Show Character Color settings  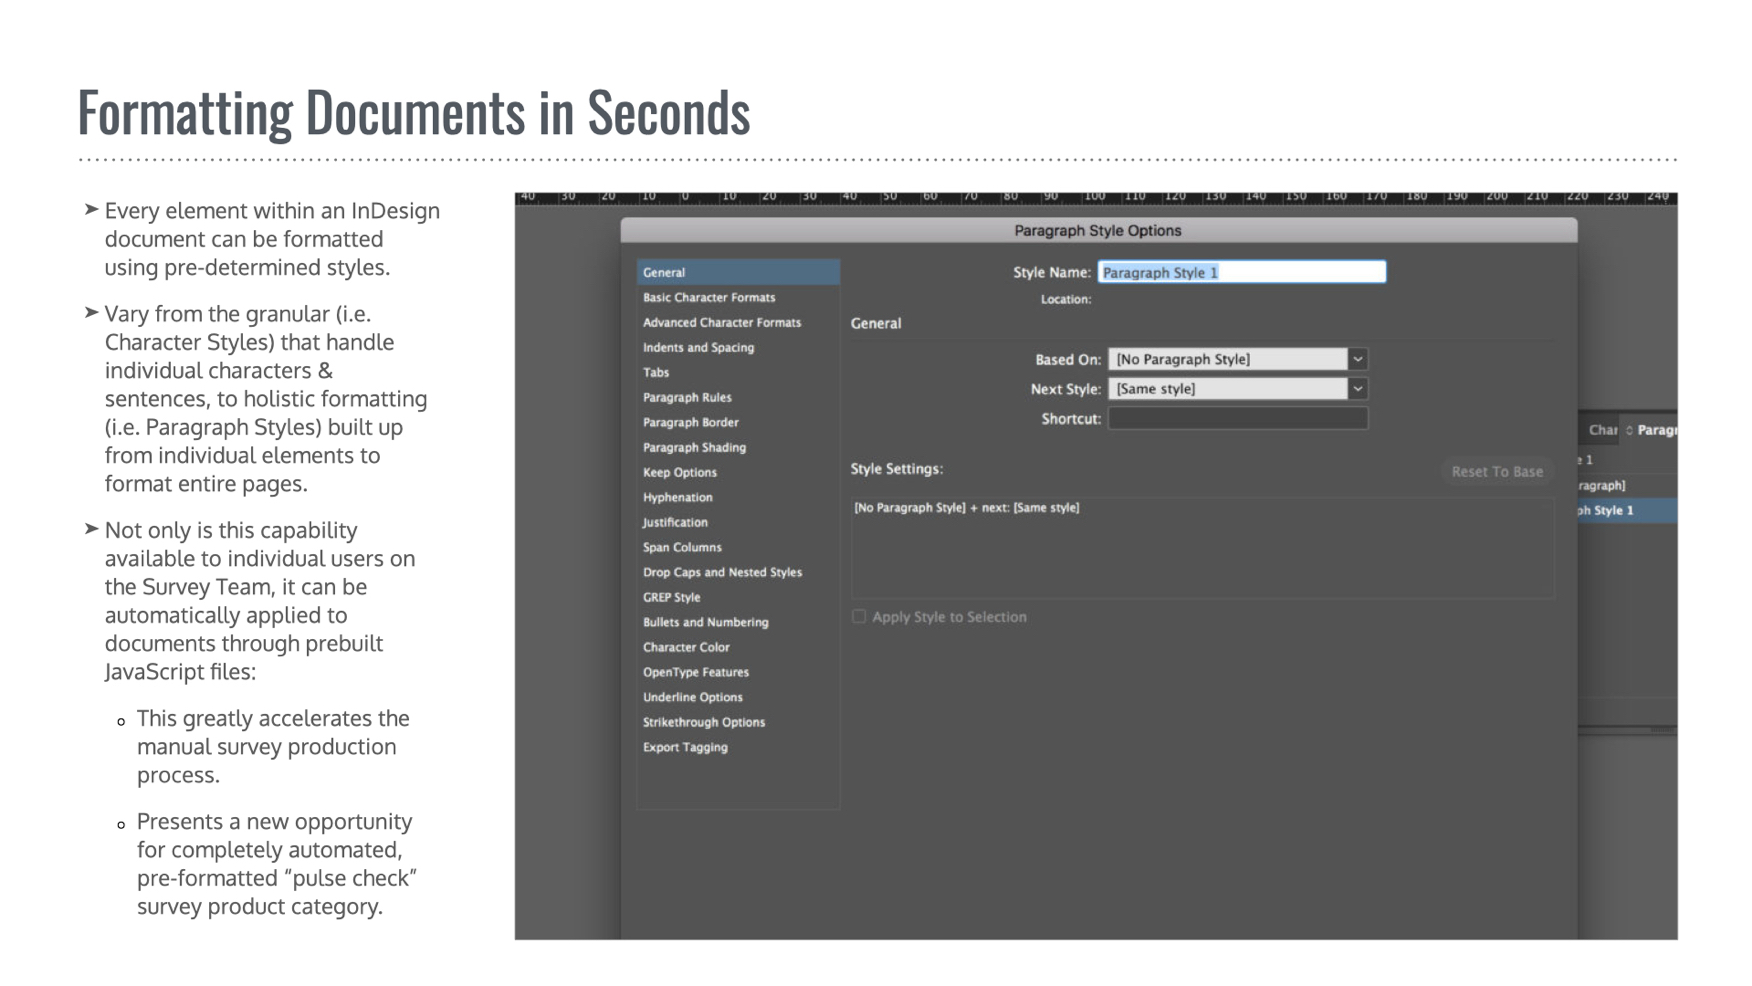686,647
